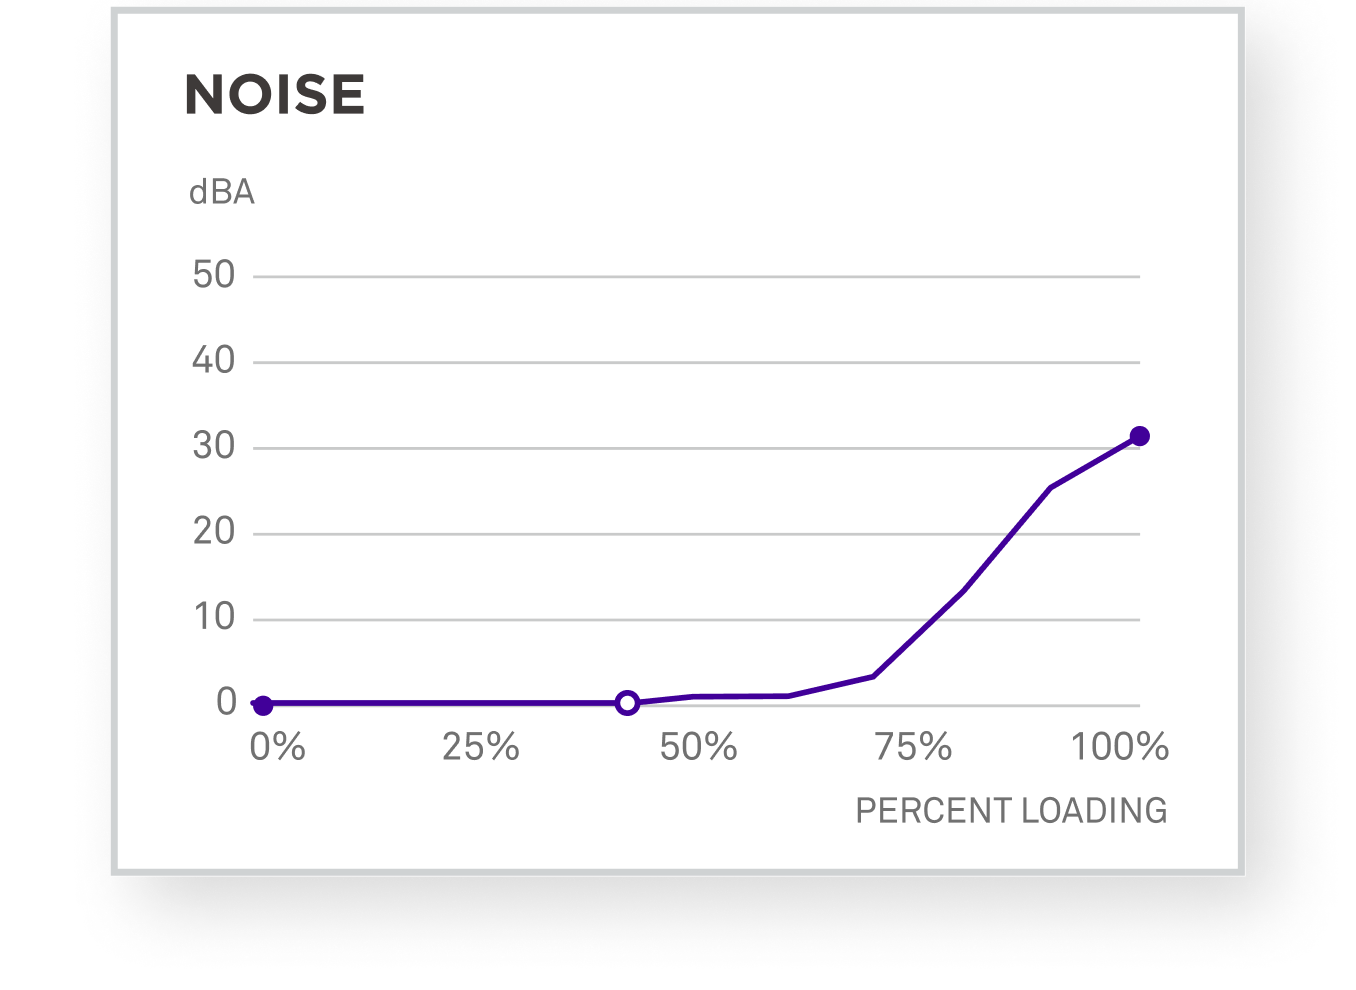Click the 10 value on the y-axis
The image size is (1356, 990).
coord(214,617)
